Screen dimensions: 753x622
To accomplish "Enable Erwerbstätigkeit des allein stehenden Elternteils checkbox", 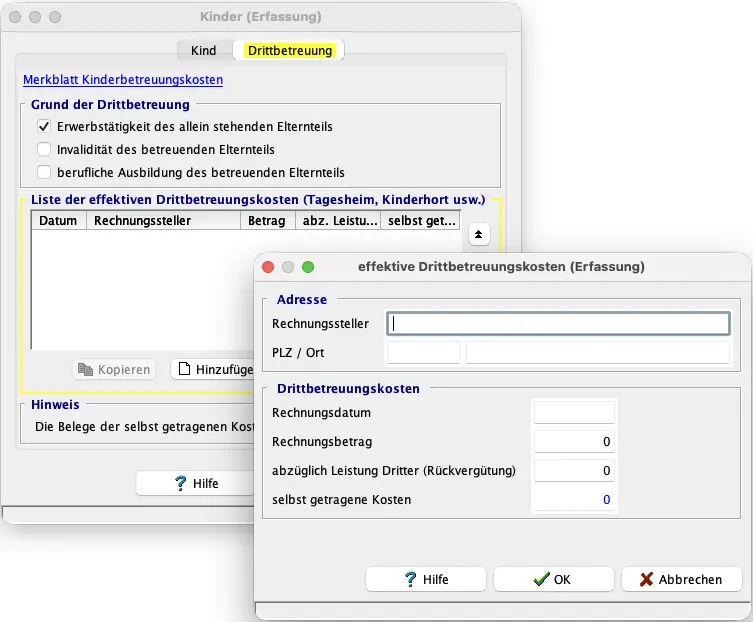I will 44,127.
